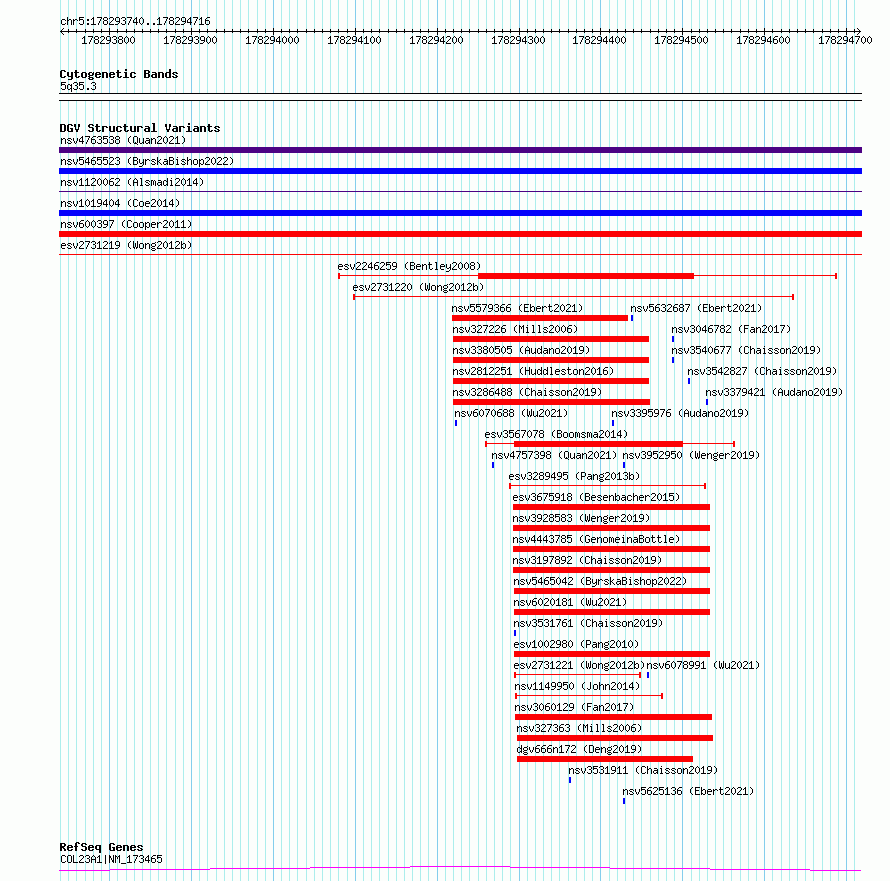
Task: Click dgv666n172 (Deng2019) label
Action: 579,749
